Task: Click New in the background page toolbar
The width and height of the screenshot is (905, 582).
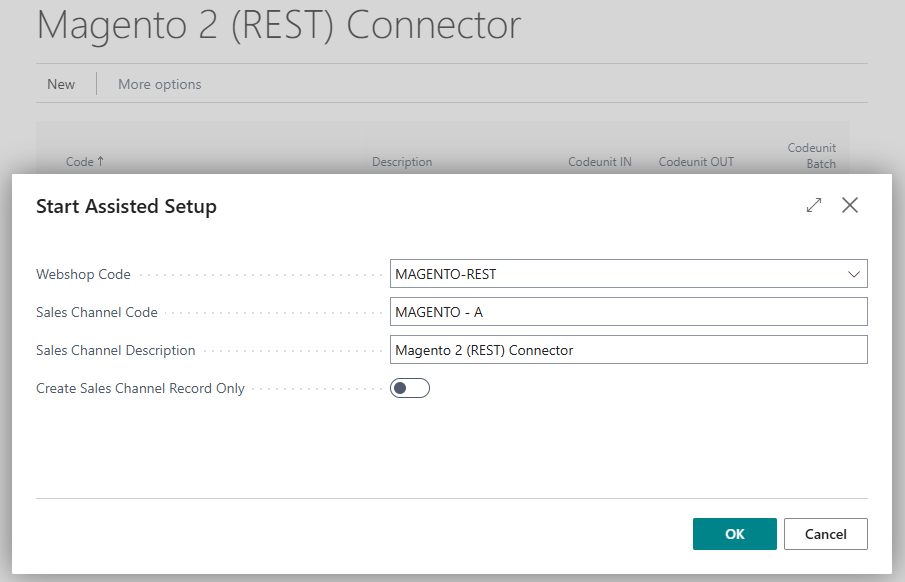Action: pos(61,84)
